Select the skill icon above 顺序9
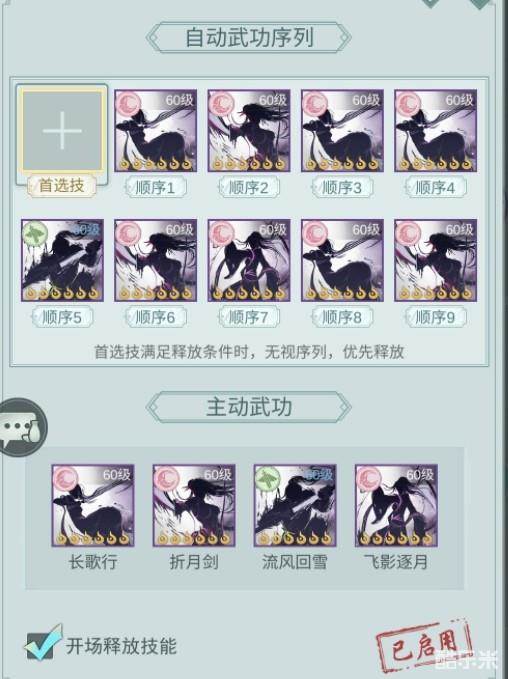 (x=436, y=260)
